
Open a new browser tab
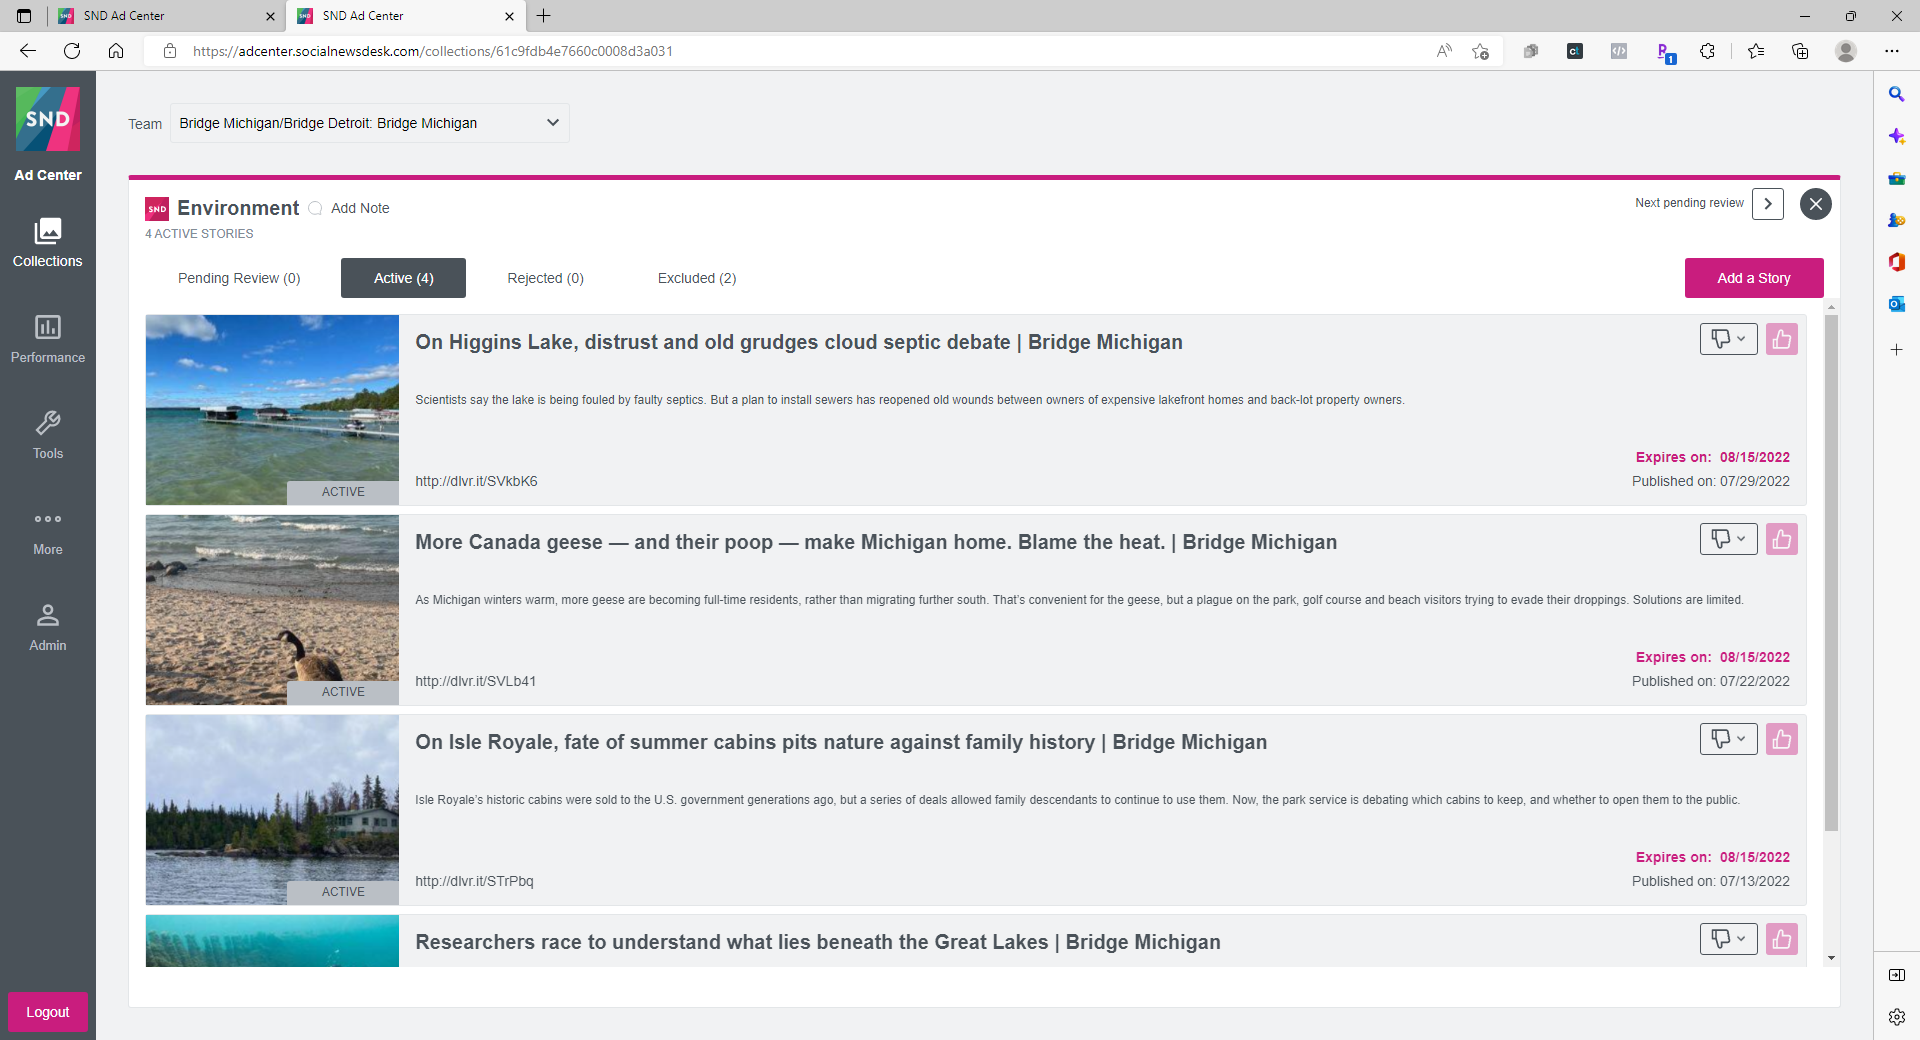pos(544,16)
